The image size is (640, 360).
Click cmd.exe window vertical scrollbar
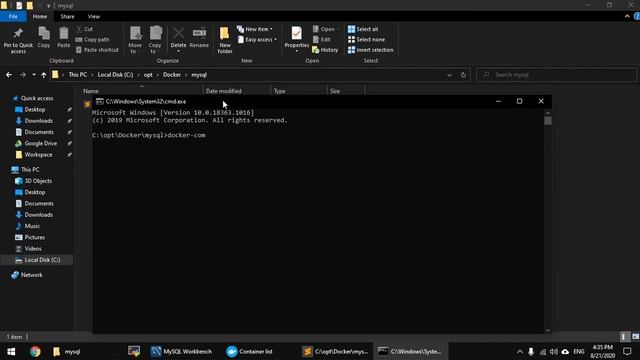pos(548,220)
